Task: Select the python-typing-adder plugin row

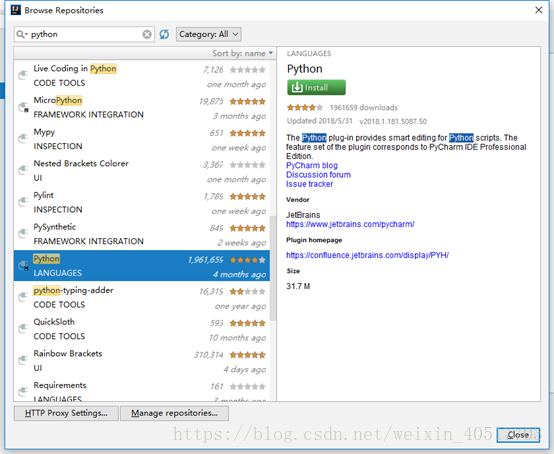Action: point(142,297)
